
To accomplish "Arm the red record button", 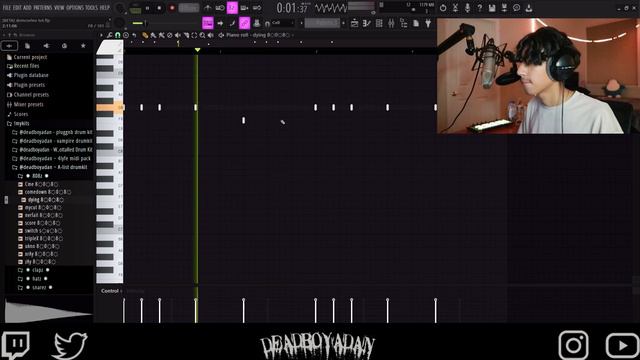I will [172, 8].
